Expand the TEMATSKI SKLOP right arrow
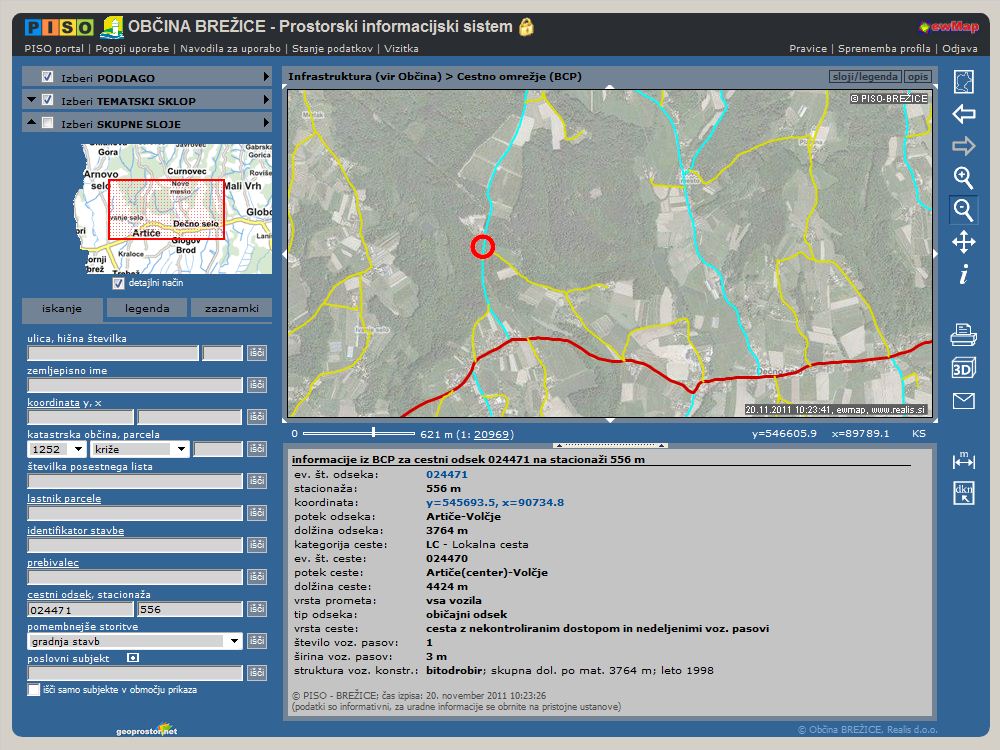Screen dimensions: 1000x750 coord(266,100)
